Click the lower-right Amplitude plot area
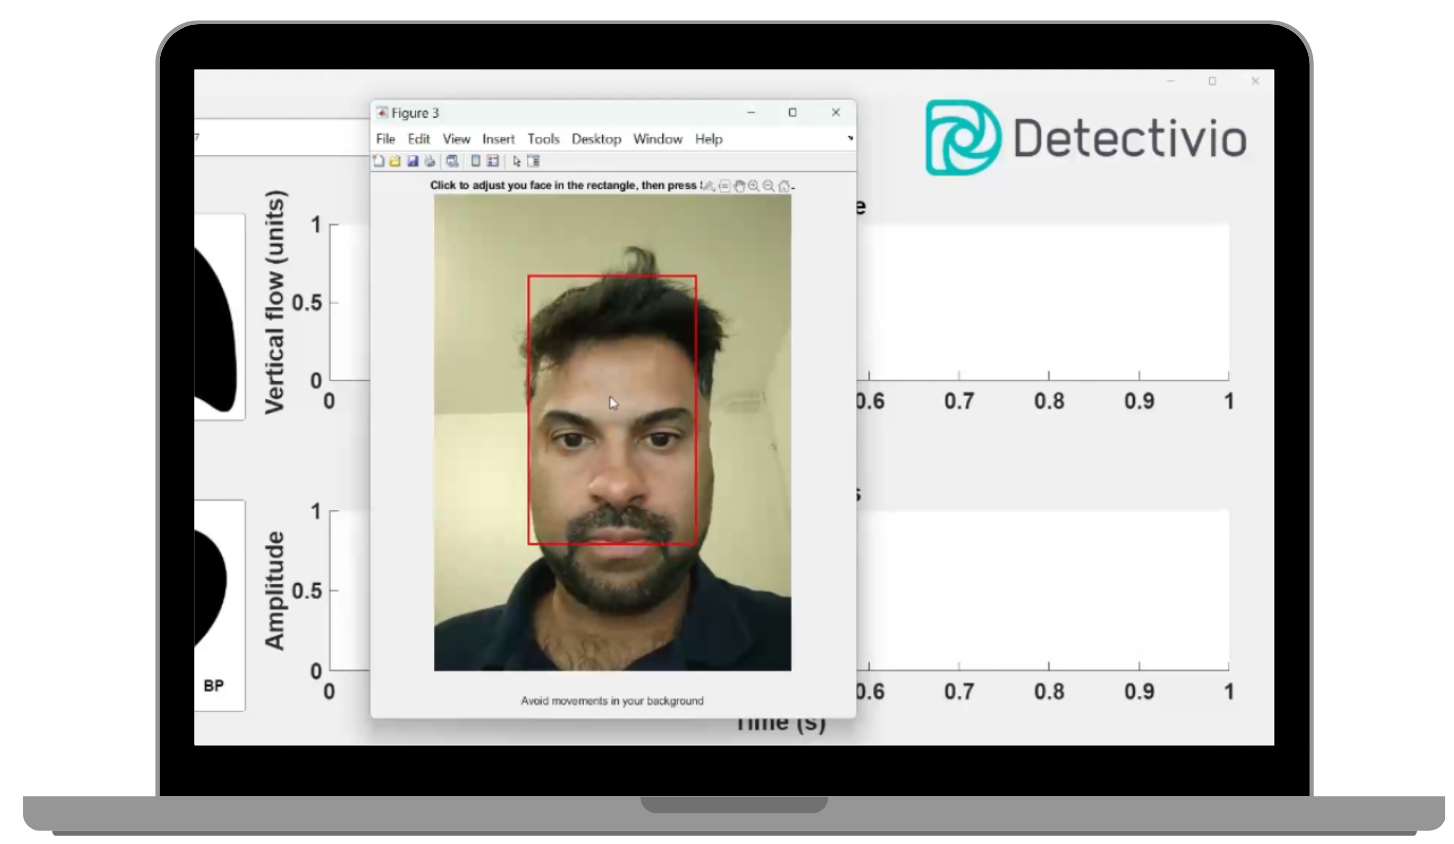The image size is (1454, 844). [x=1043, y=590]
